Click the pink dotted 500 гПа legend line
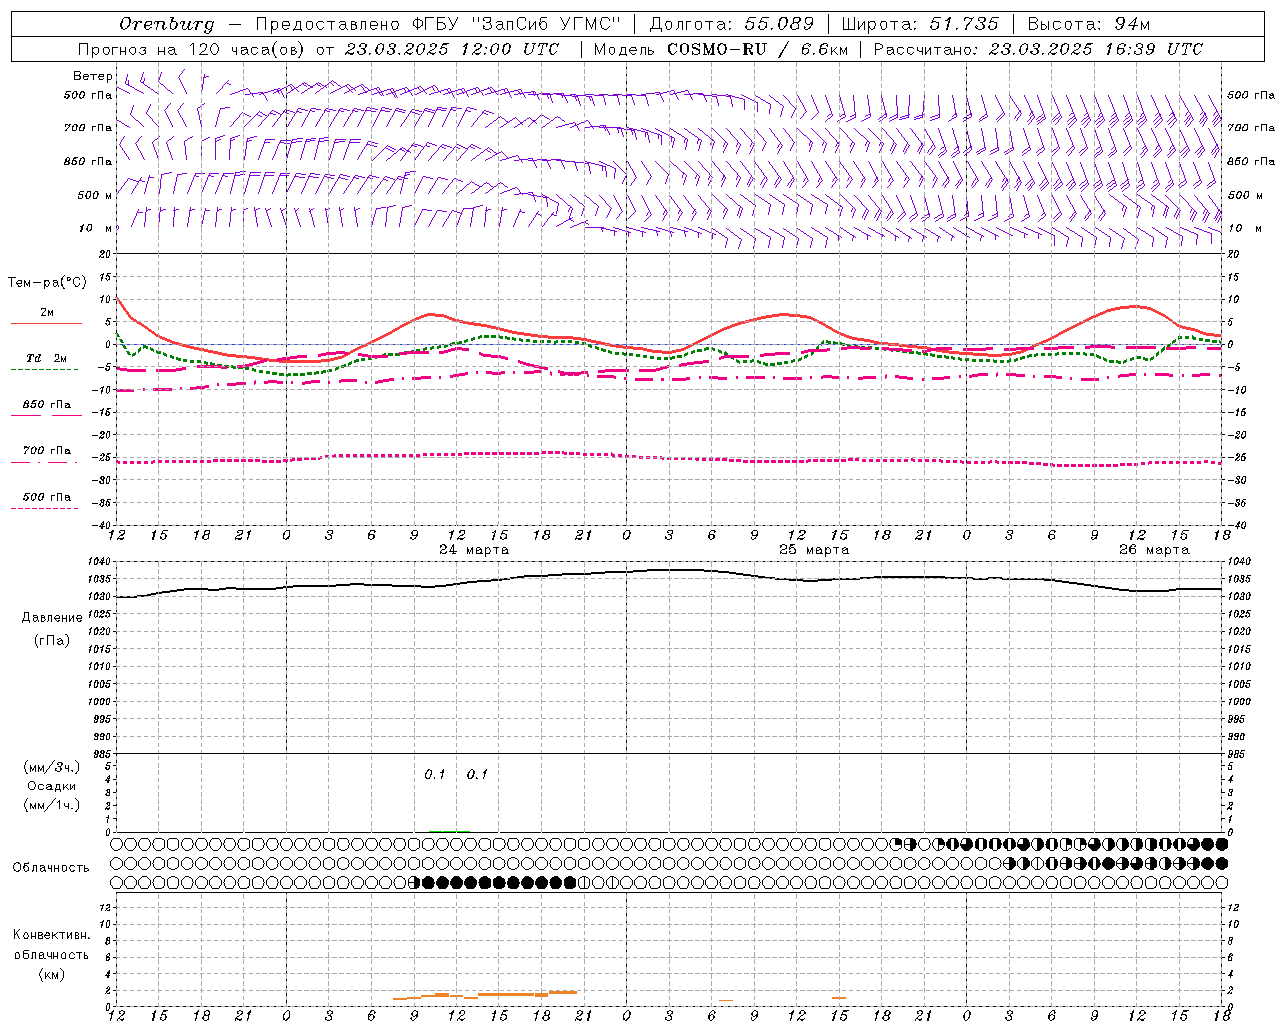Viewport: 1280px width, 1024px height. (44, 509)
